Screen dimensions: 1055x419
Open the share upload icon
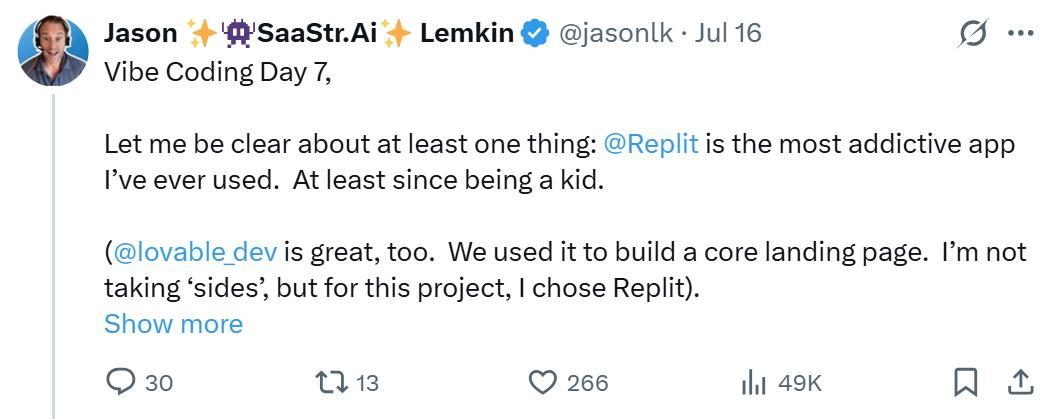tap(1020, 383)
